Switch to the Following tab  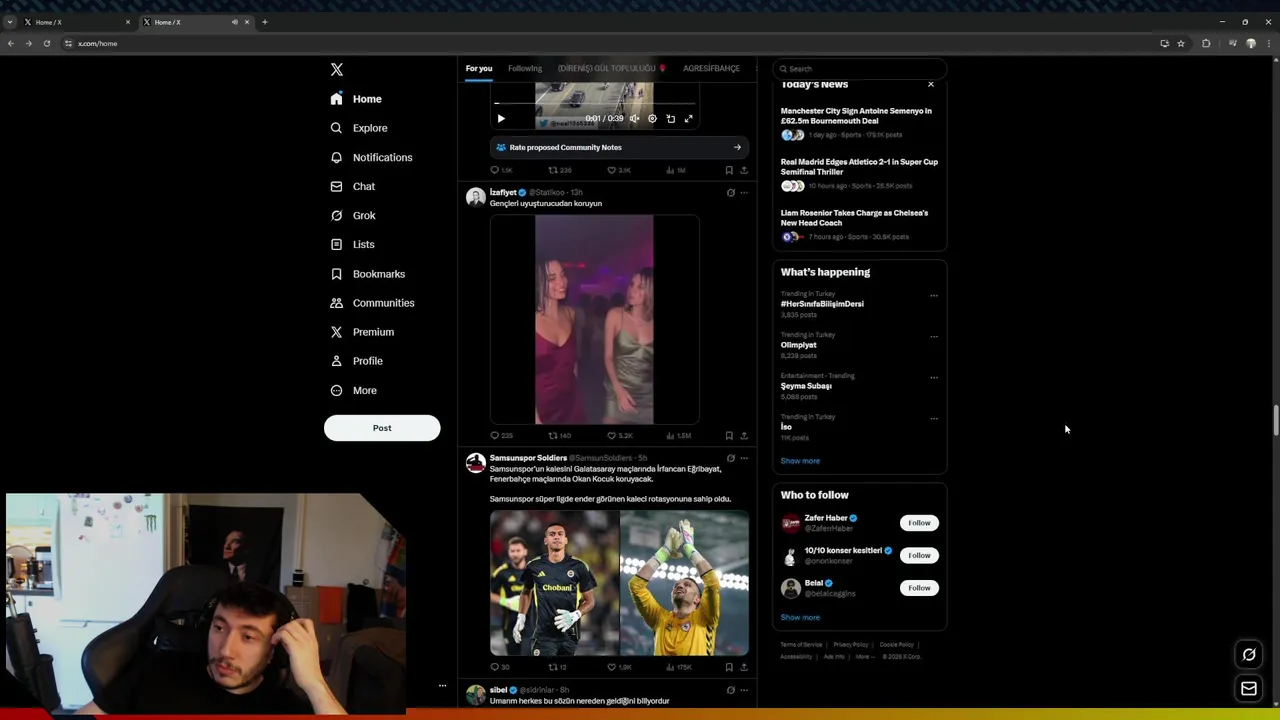click(x=525, y=68)
